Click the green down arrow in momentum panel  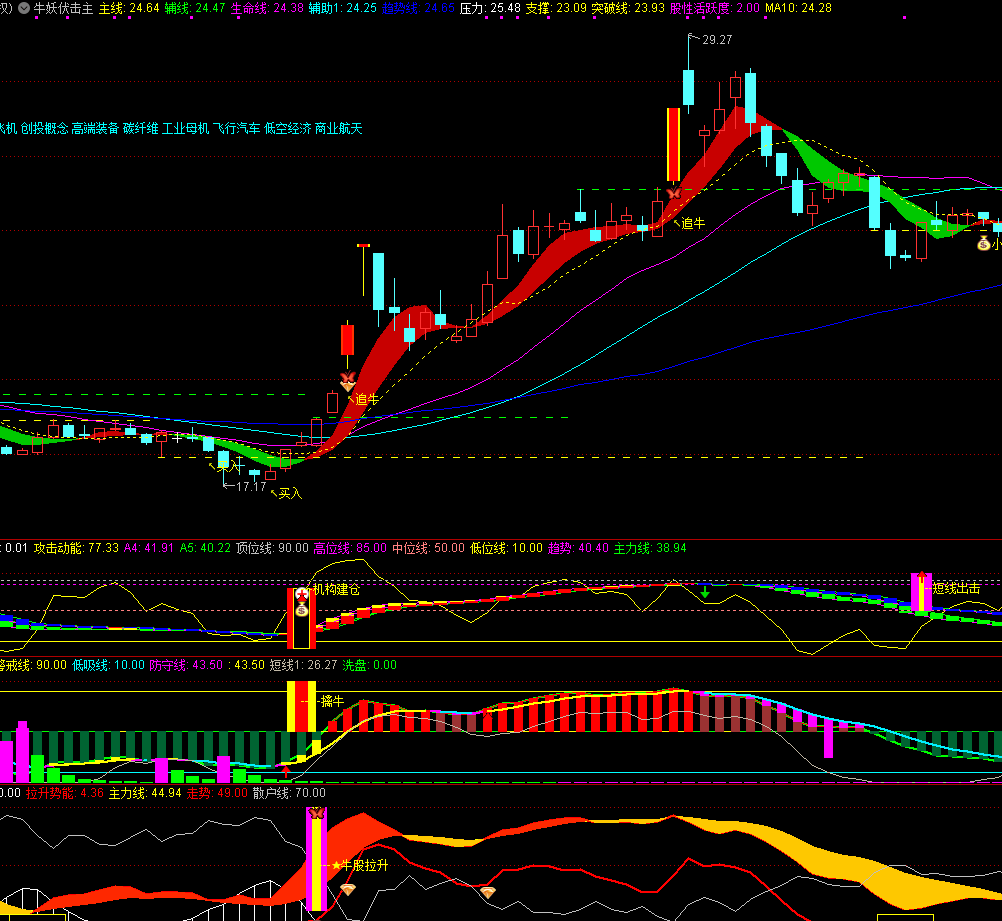click(705, 592)
